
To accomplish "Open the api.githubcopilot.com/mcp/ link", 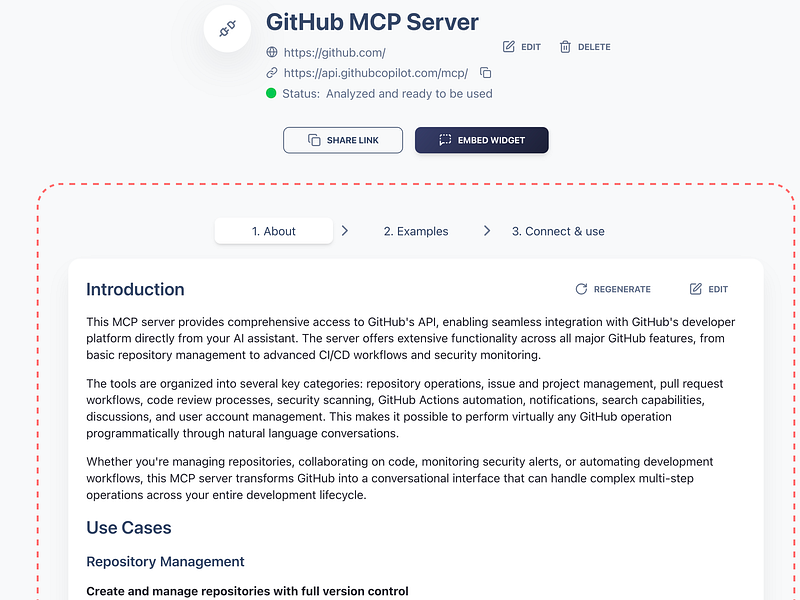I will [x=376, y=73].
